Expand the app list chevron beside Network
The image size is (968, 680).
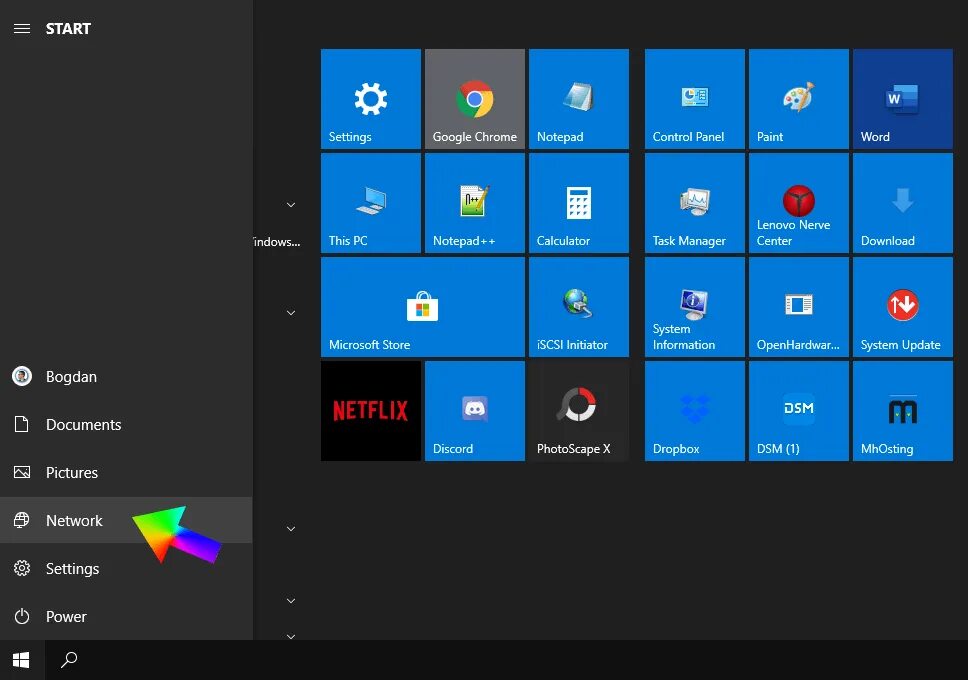[x=291, y=529]
